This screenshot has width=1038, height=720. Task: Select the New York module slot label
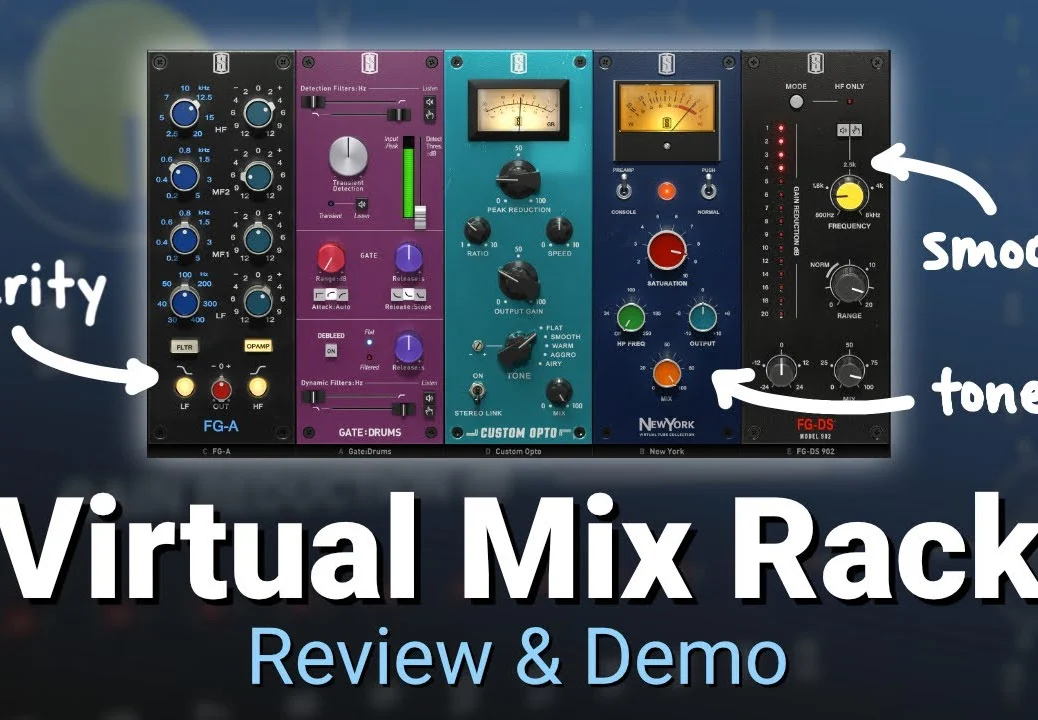pos(662,451)
